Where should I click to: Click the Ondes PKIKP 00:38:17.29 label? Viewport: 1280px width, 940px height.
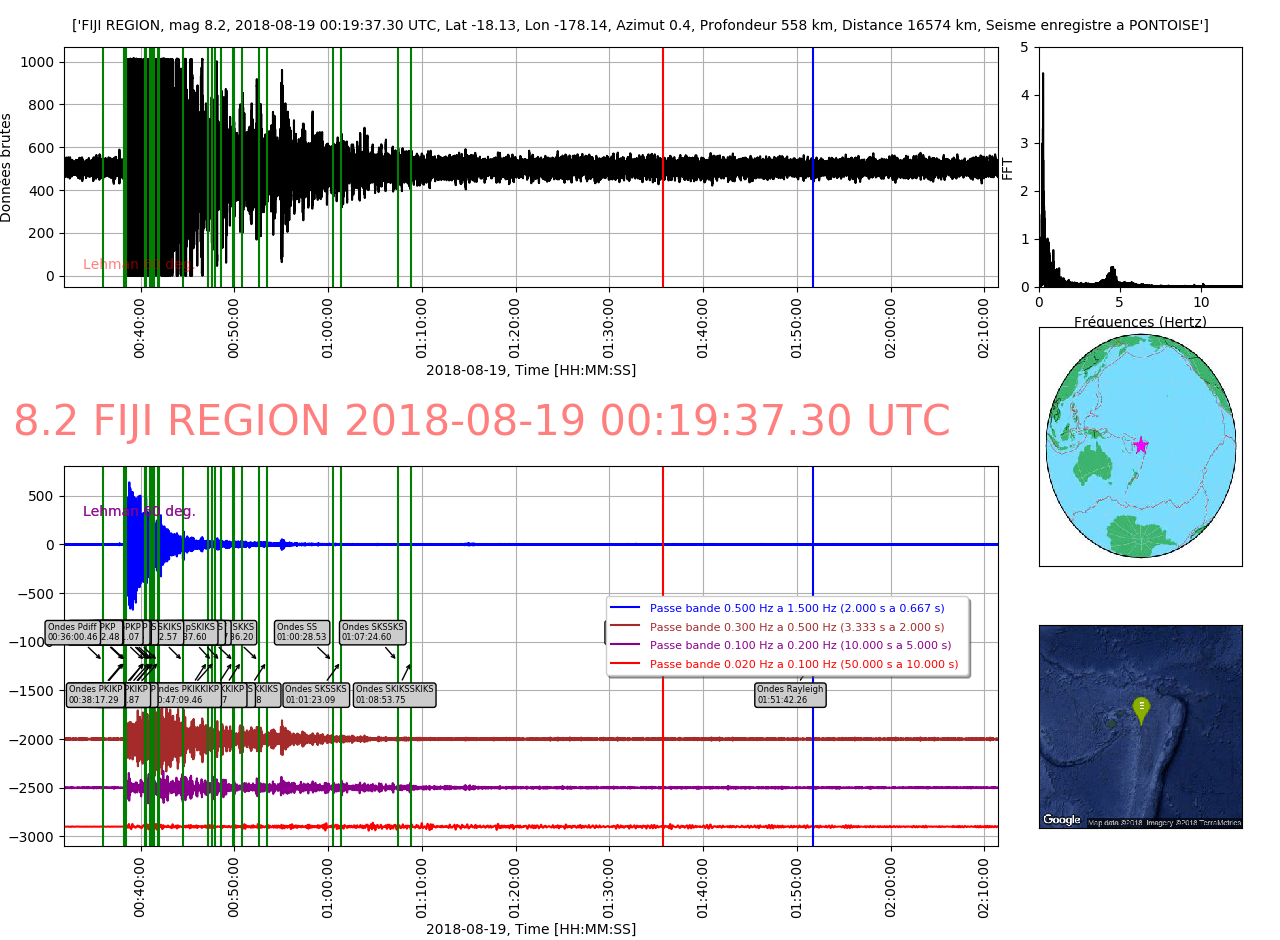point(94,695)
